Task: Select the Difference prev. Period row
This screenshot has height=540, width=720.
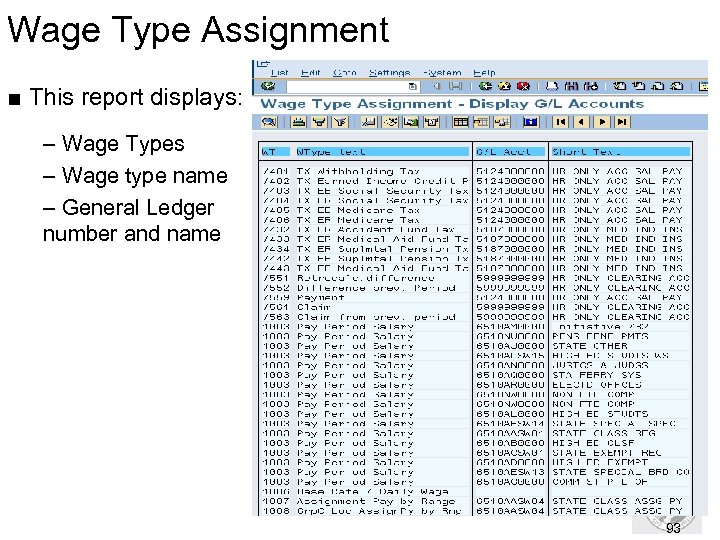Action: point(475,287)
